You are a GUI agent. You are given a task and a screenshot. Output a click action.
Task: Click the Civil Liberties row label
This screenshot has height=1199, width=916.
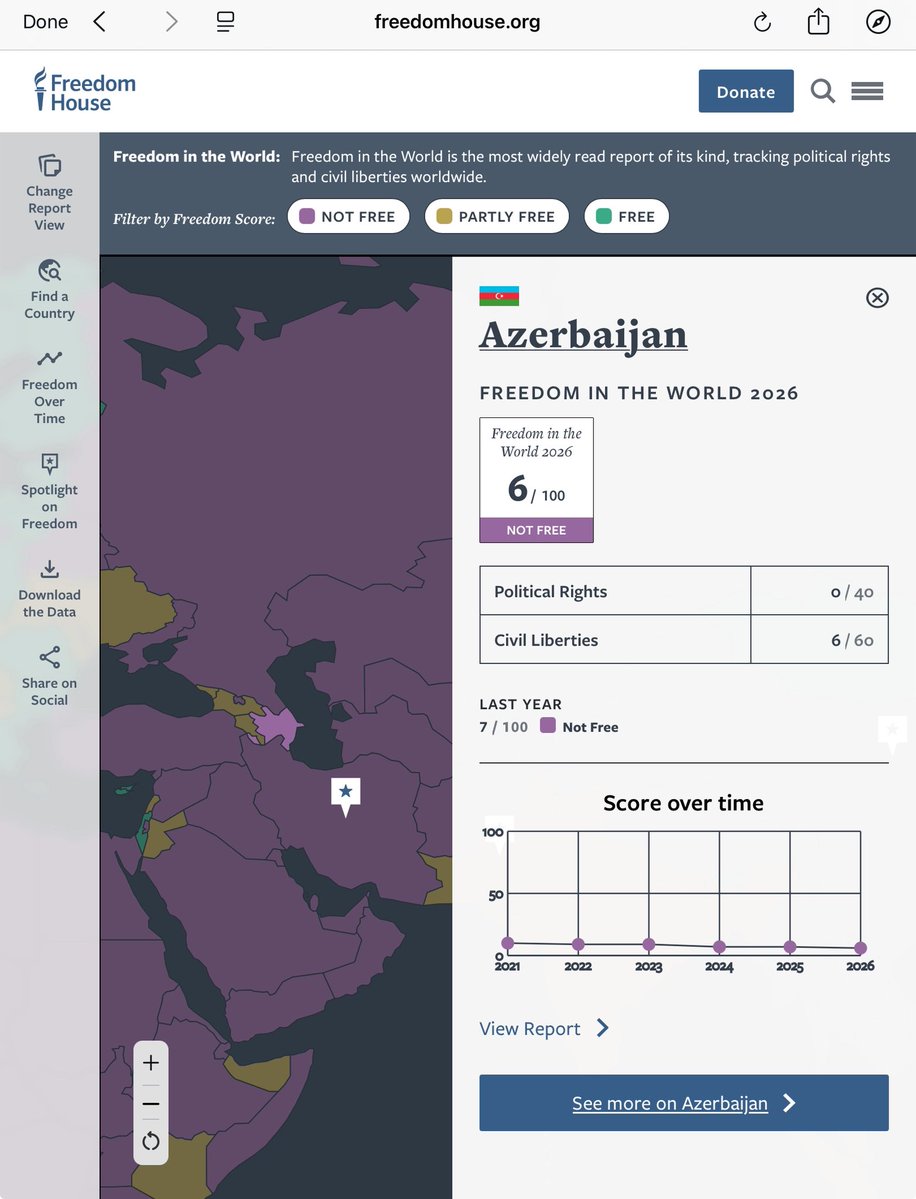pos(546,640)
